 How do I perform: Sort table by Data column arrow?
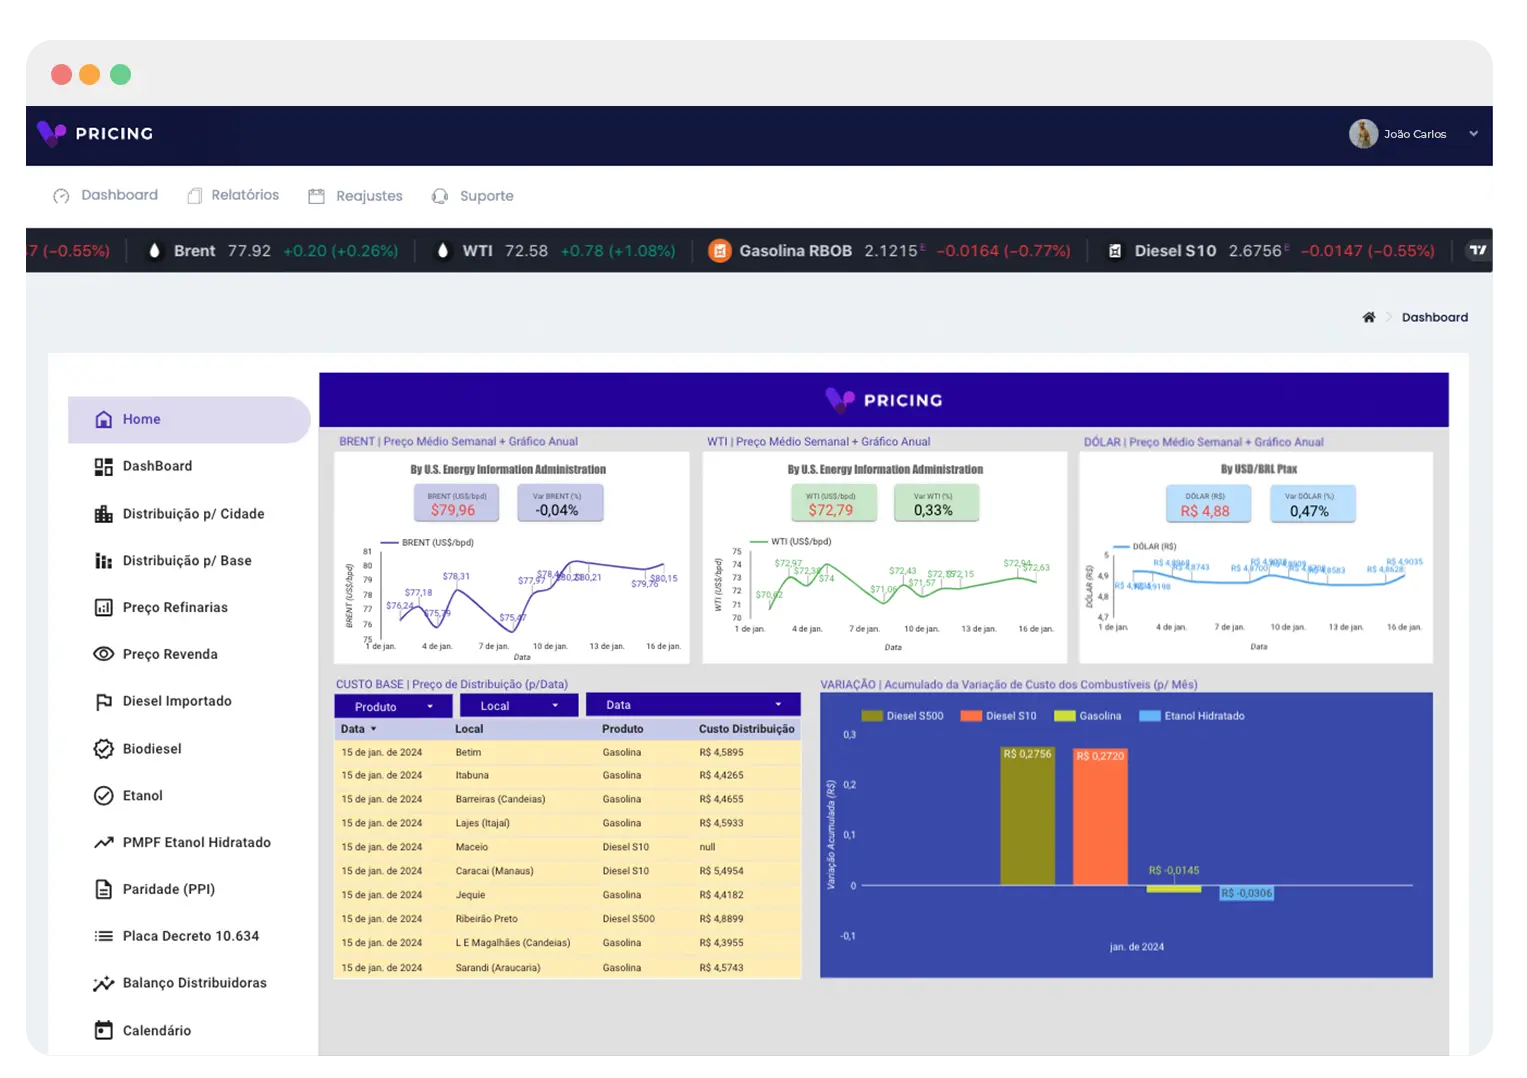(x=374, y=729)
